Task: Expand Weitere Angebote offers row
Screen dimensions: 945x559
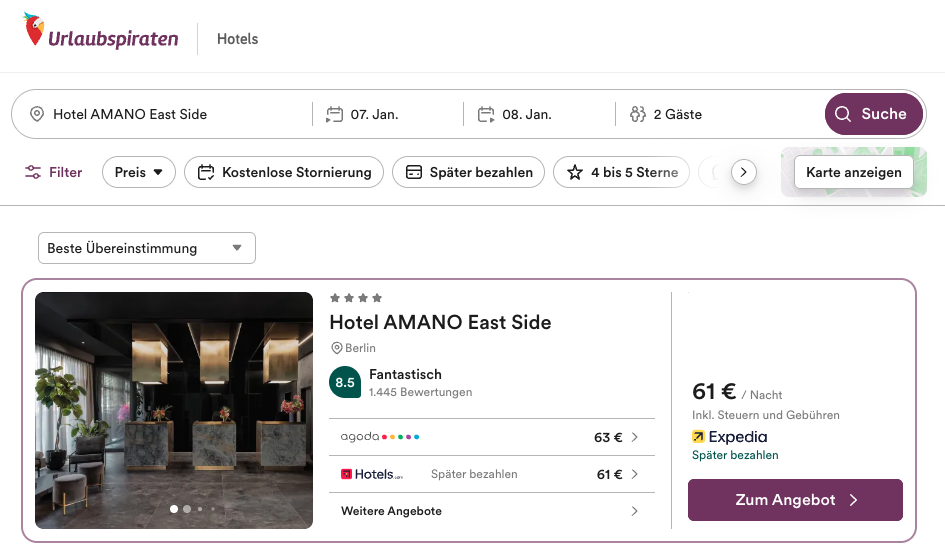Action: [491, 511]
